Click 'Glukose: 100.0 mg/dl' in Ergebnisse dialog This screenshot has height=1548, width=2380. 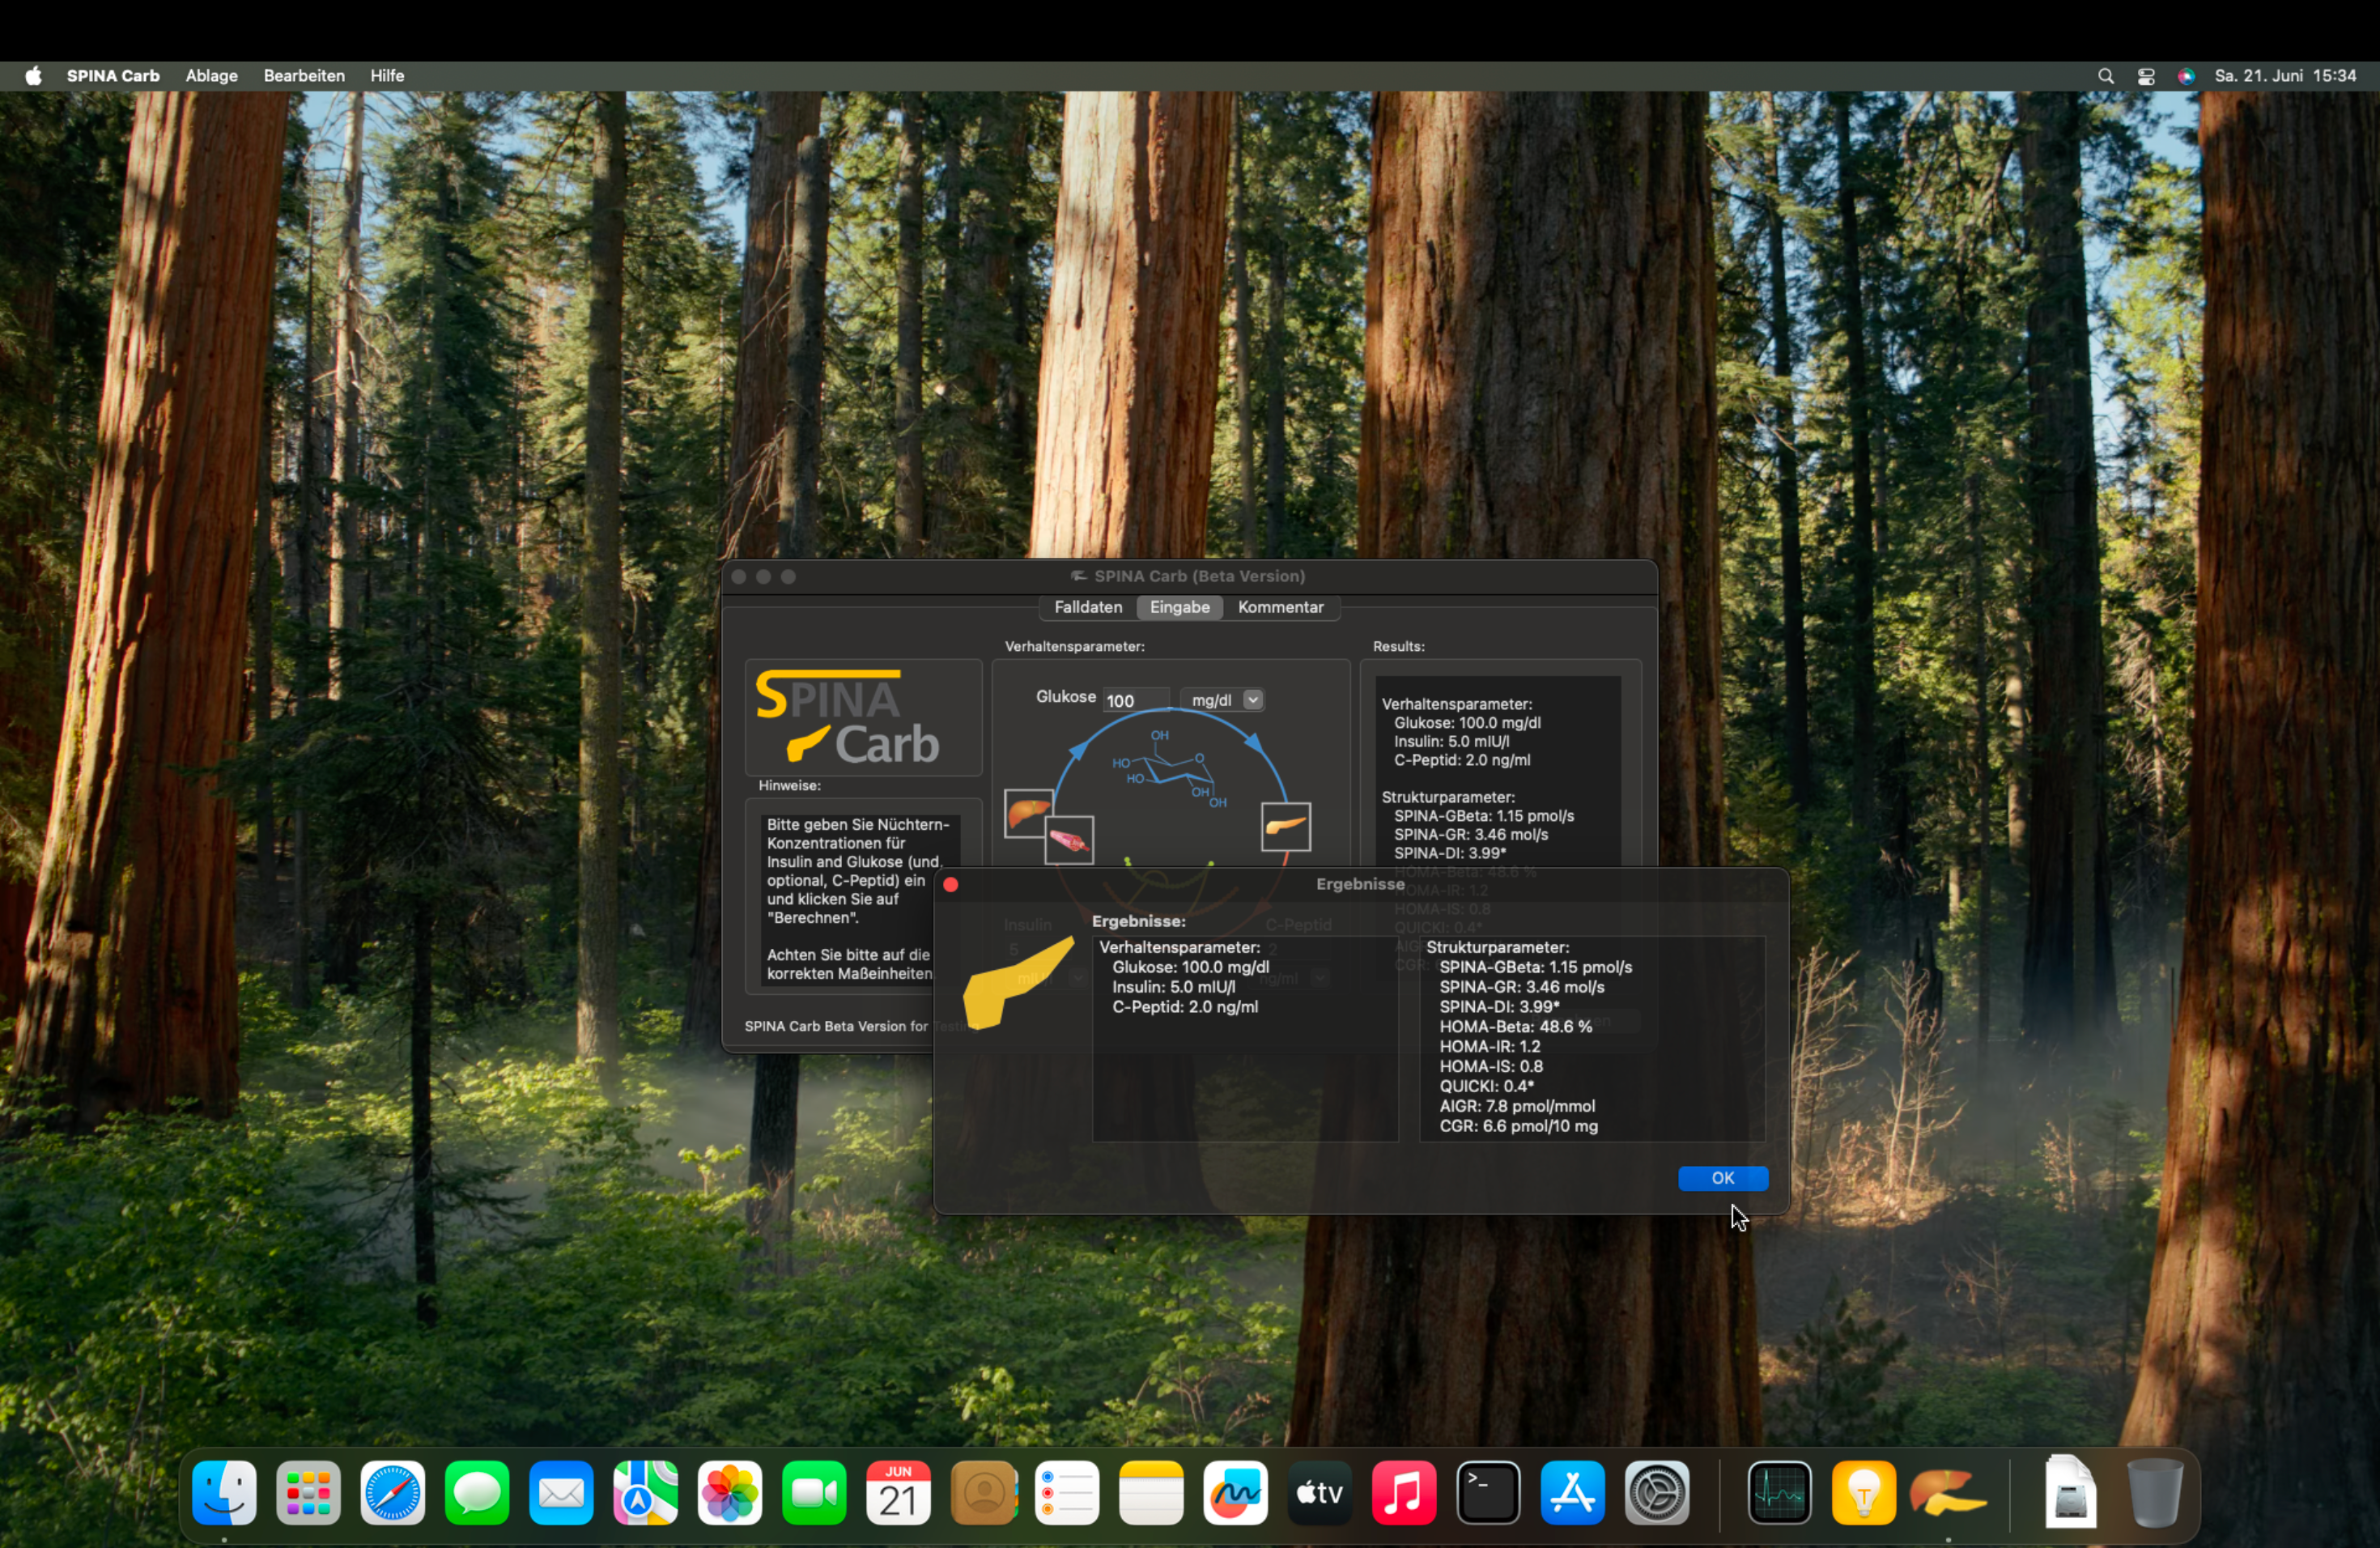[x=1190, y=967]
